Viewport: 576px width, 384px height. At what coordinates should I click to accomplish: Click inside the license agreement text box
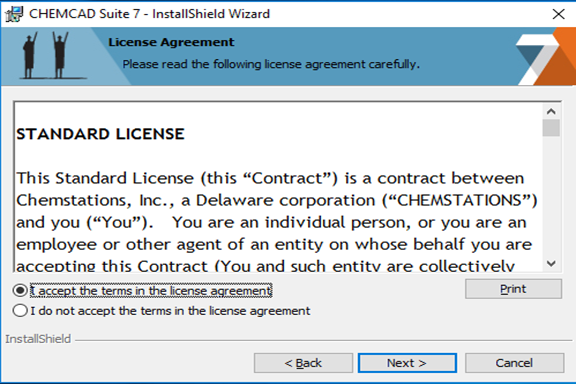278,187
